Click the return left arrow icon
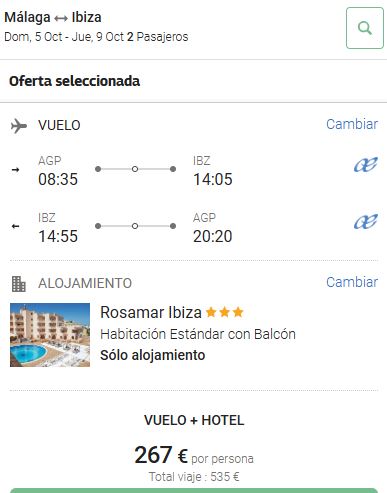Image resolution: width=387 pixels, height=493 pixels. coord(15,226)
